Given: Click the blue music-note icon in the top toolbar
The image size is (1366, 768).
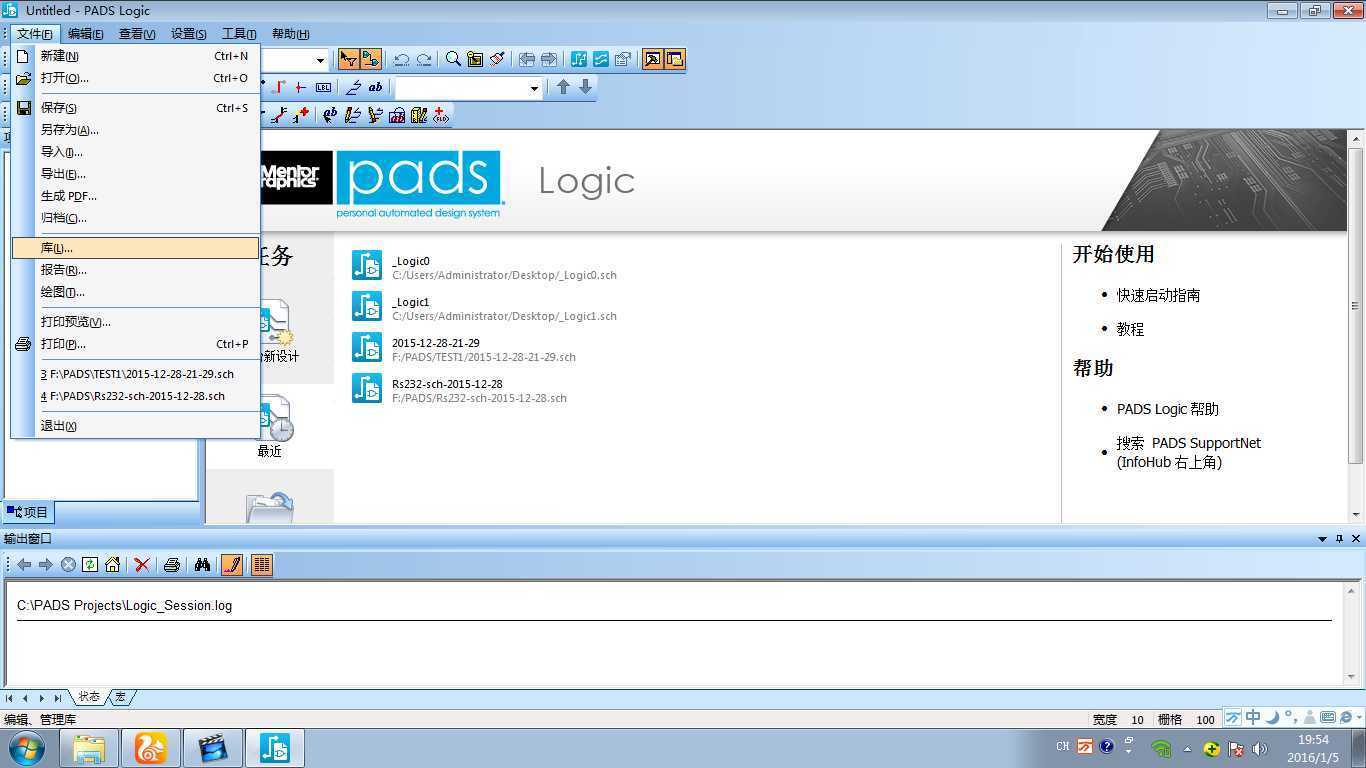Looking at the screenshot, I should click(578, 59).
